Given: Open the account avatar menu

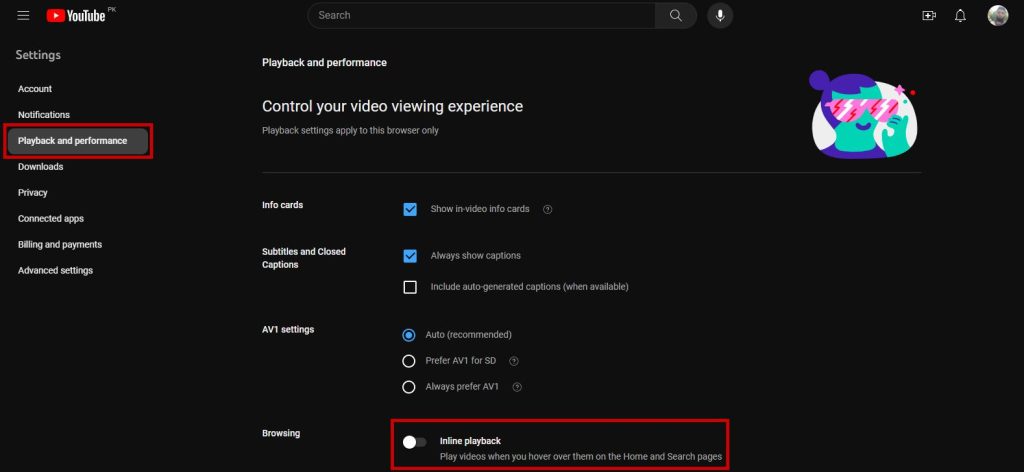Looking at the screenshot, I should pos(997,16).
